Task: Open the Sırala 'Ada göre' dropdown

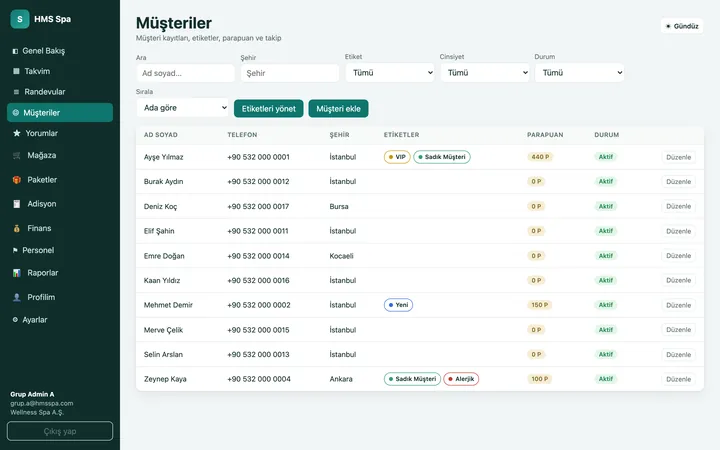Action: (182, 108)
